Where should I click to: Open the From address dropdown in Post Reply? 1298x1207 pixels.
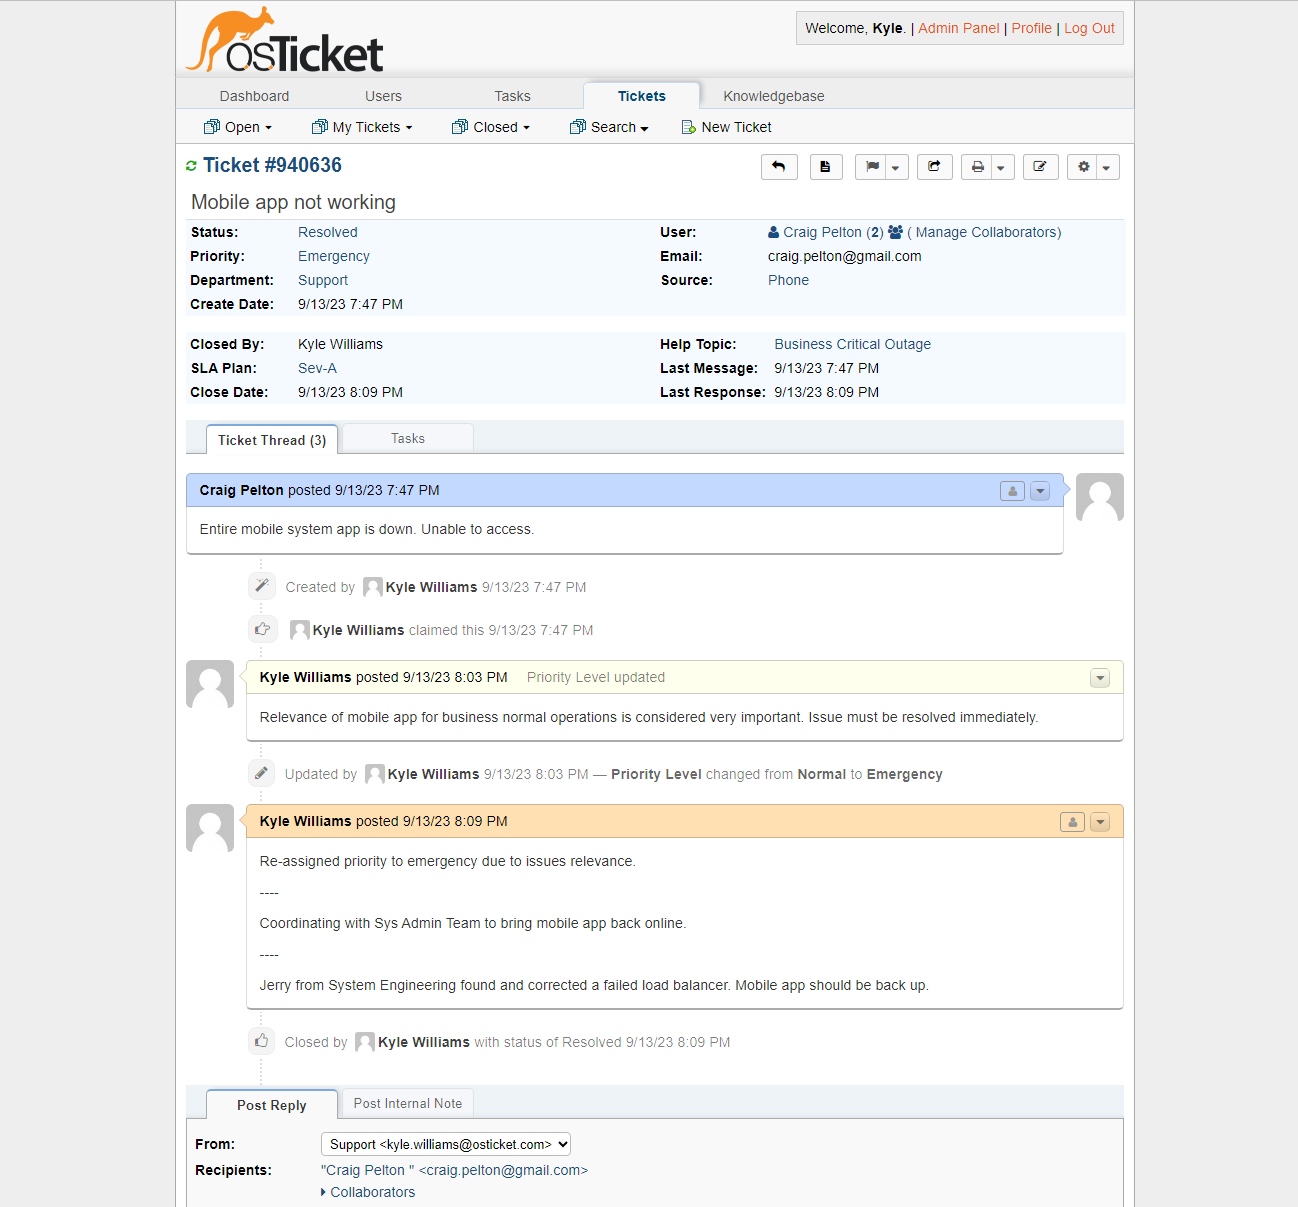pyautogui.click(x=445, y=1144)
